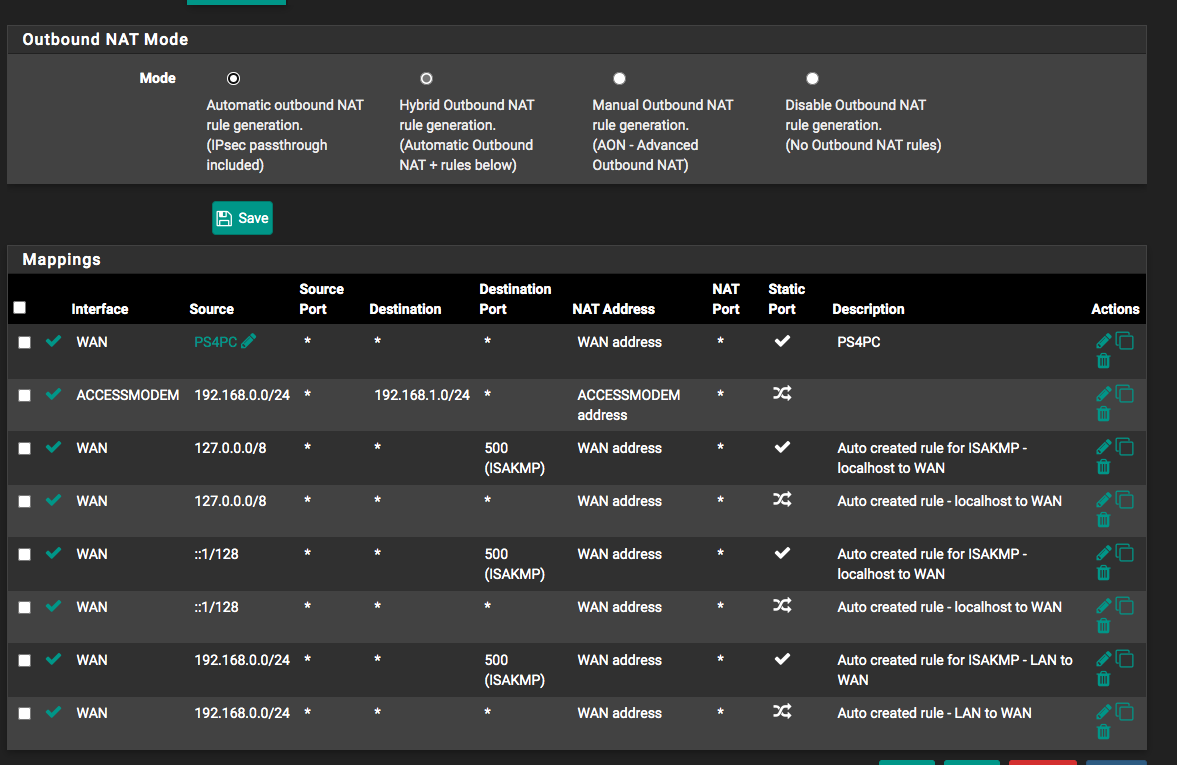1177x765 pixels.
Task: Click the static port checkmark on the PS4PC row
Action: pyautogui.click(x=782, y=341)
